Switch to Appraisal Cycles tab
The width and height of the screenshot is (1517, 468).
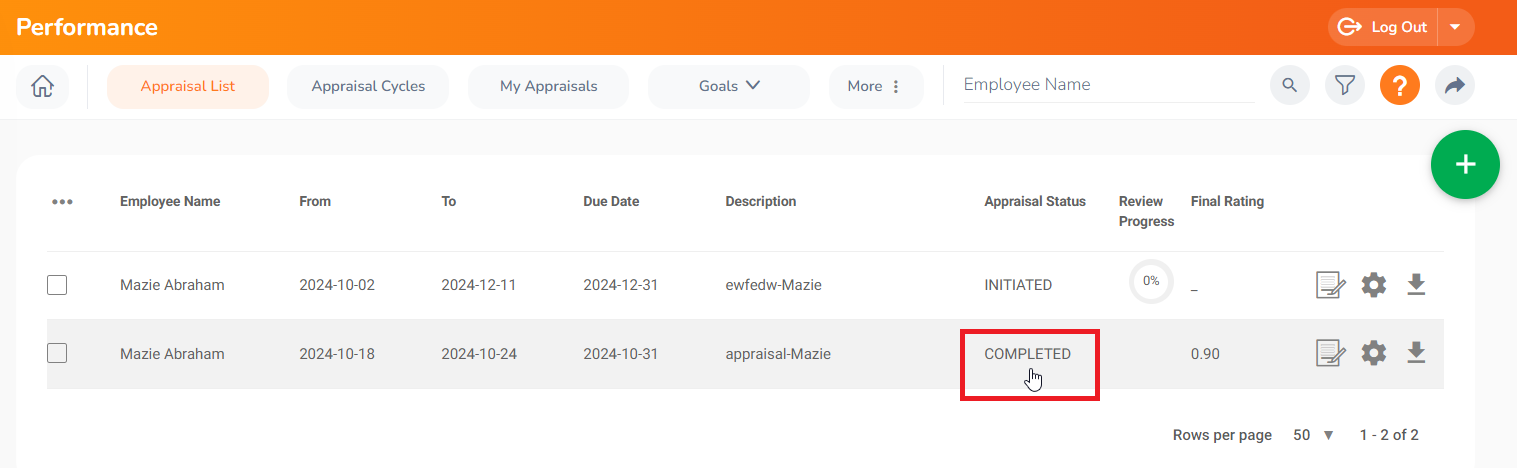point(368,86)
